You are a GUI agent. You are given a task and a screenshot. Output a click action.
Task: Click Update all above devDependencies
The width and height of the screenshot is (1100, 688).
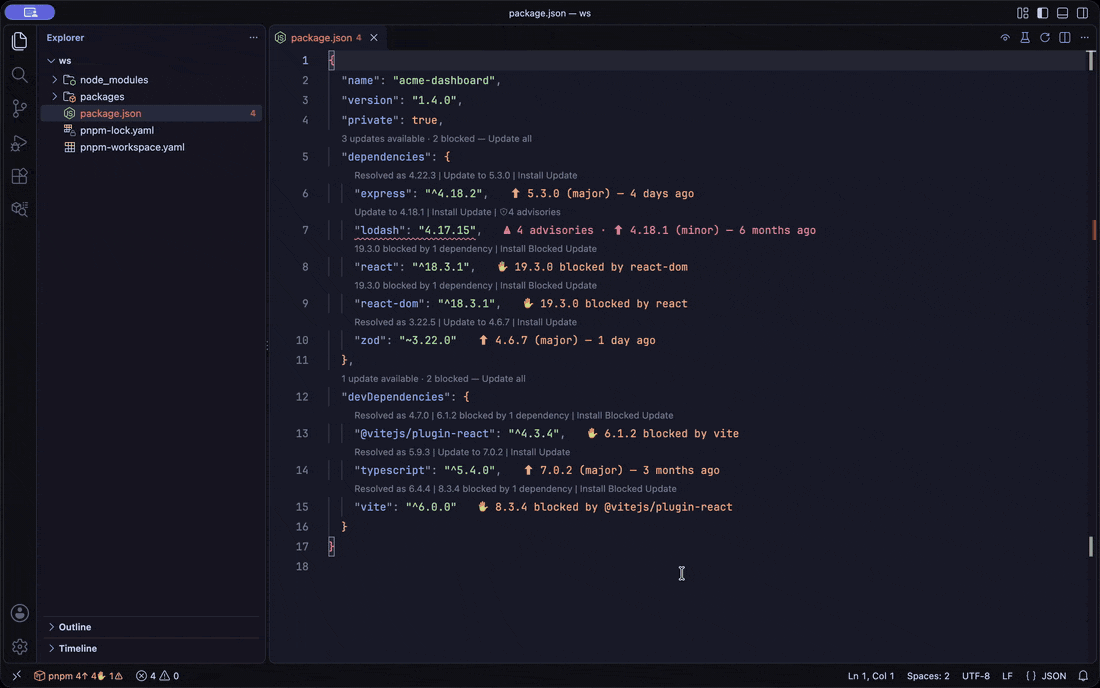(x=503, y=379)
